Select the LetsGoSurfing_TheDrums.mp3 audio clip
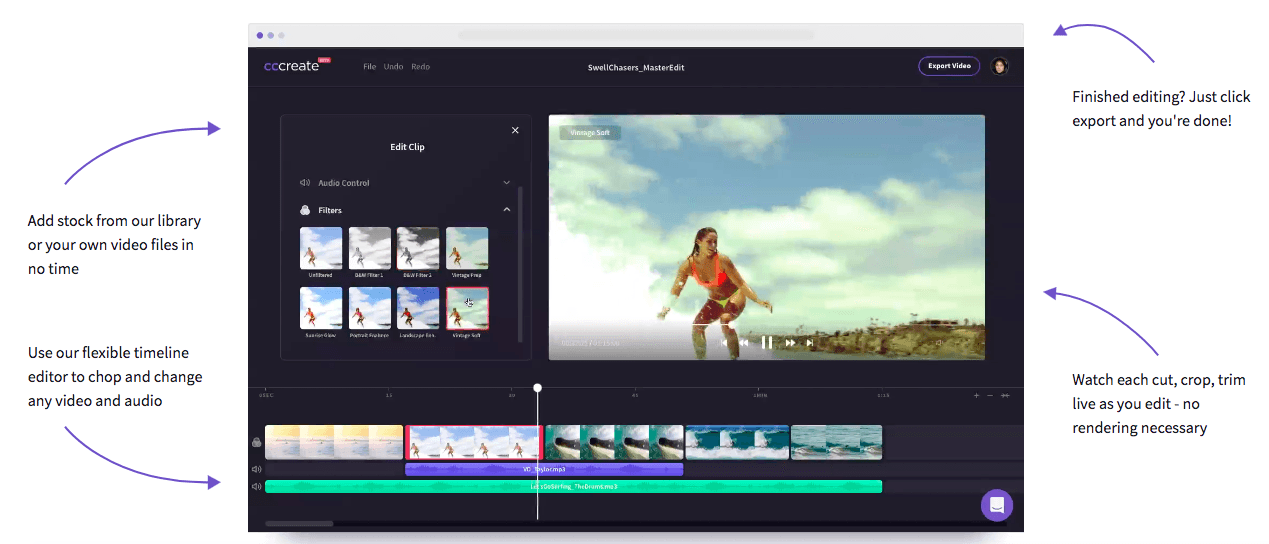Screen dimensions: 1269x544 [573, 487]
